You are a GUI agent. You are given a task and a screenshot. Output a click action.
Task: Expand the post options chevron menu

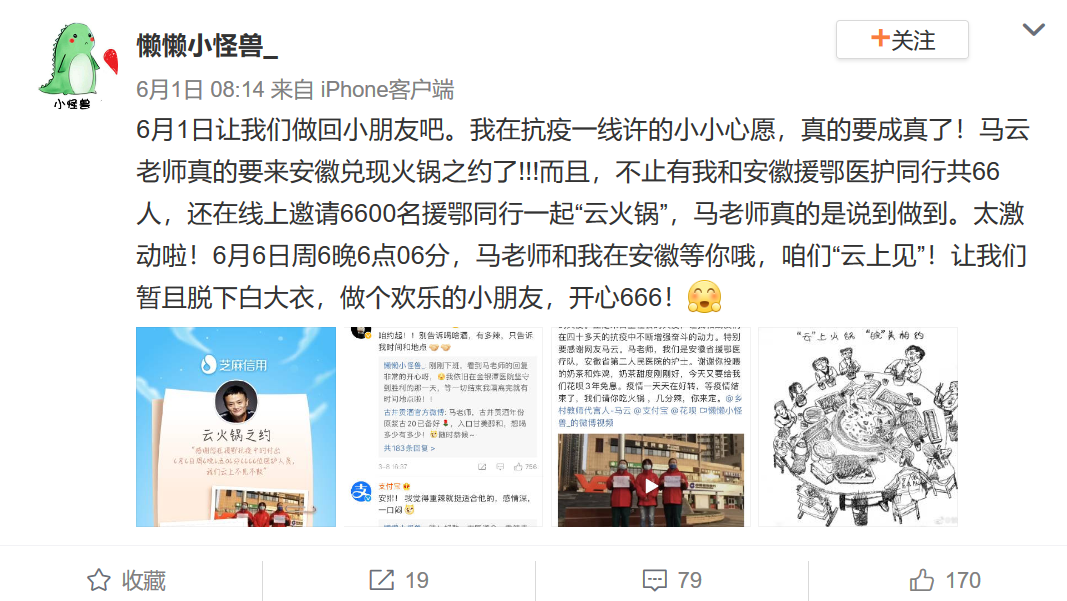[1033, 29]
